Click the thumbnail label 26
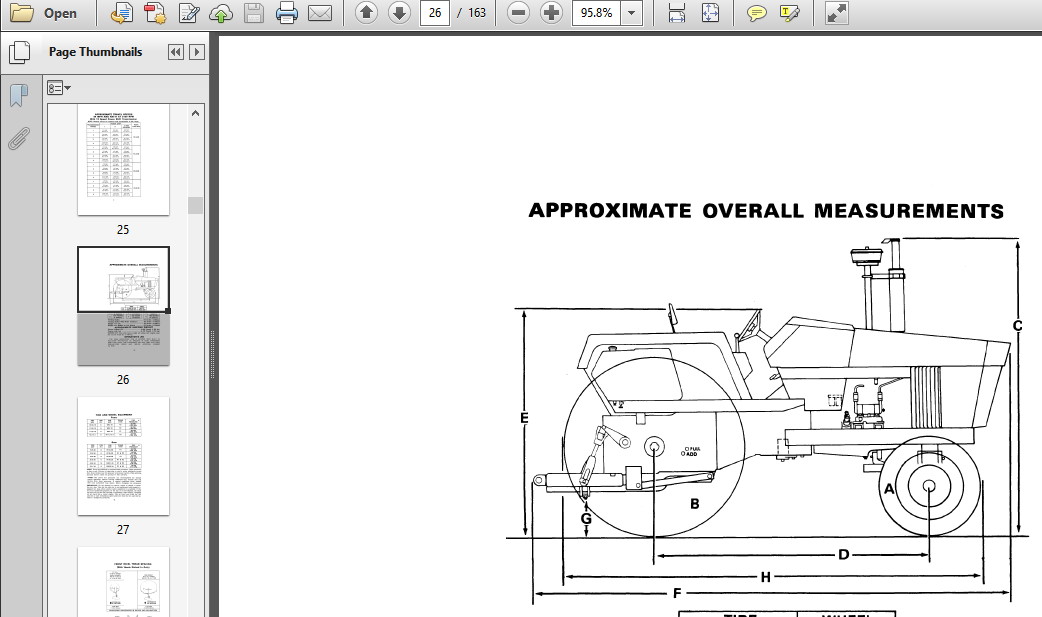The width and height of the screenshot is (1042, 617). pos(123,380)
